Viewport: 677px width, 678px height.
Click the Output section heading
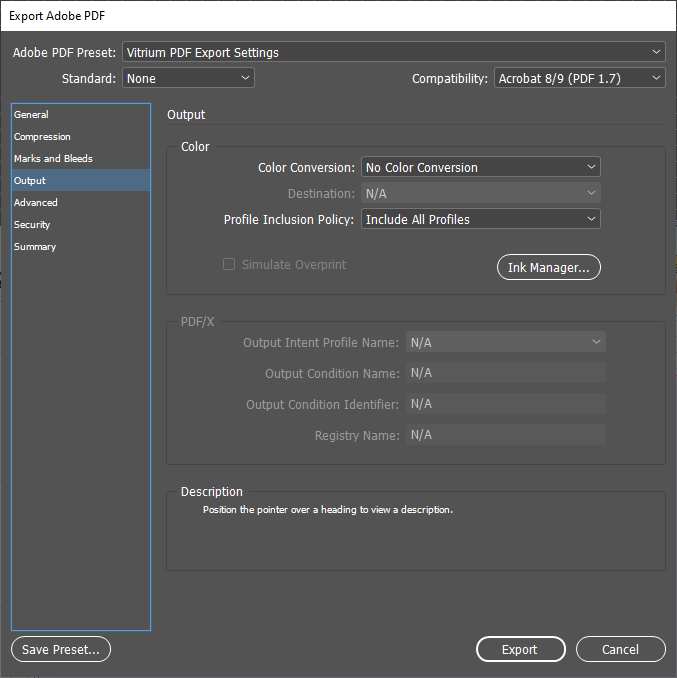(186, 115)
